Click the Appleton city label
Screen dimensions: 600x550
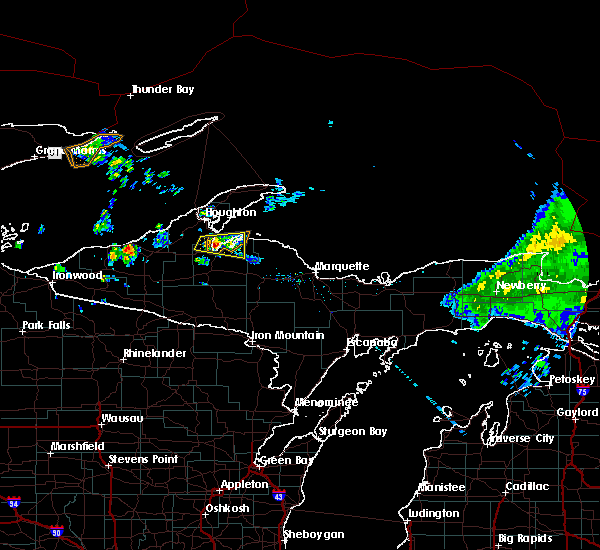(245, 485)
